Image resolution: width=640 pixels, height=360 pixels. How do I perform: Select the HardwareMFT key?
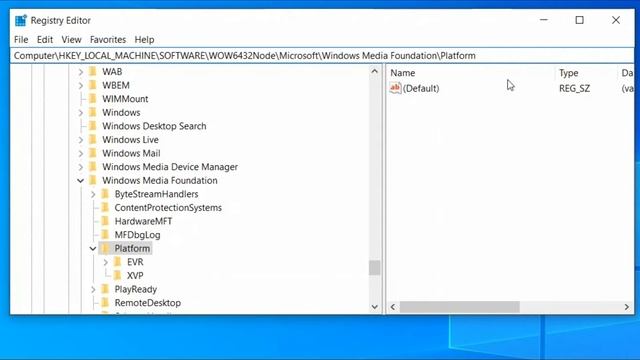(x=143, y=221)
